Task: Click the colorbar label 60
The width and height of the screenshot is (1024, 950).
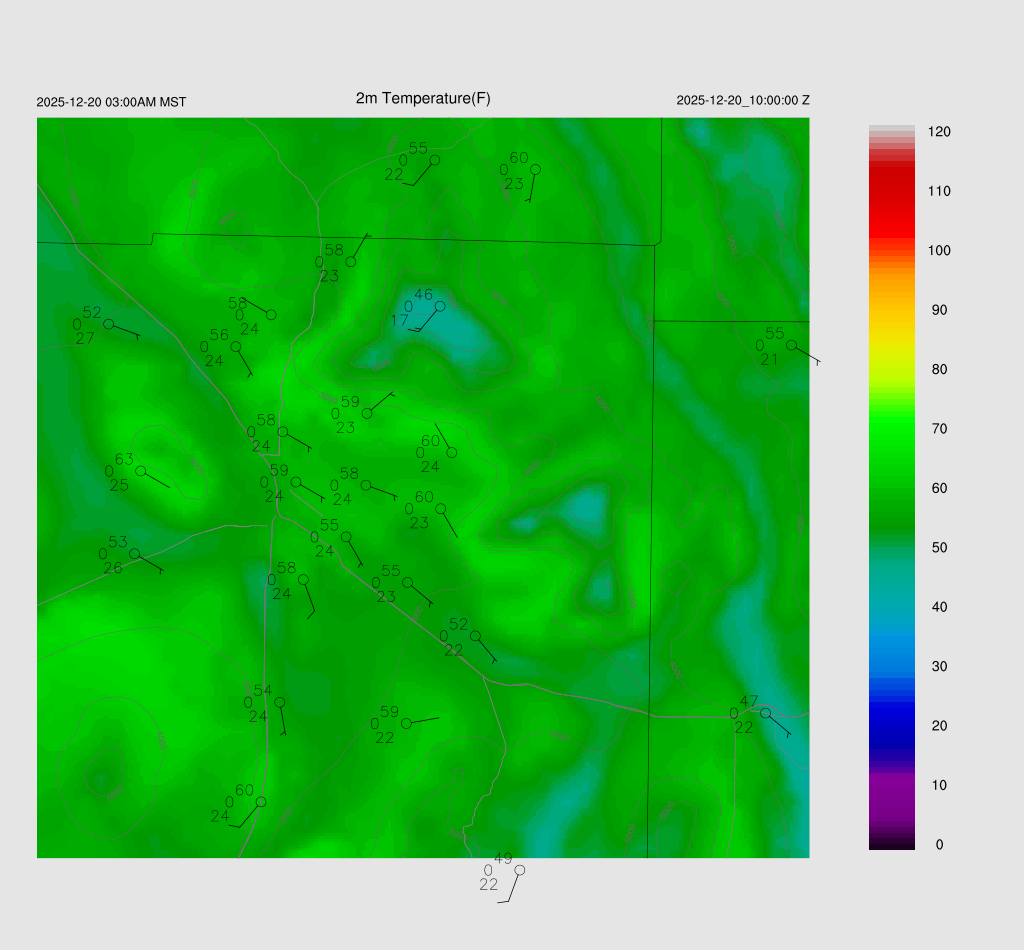Action: 939,488
